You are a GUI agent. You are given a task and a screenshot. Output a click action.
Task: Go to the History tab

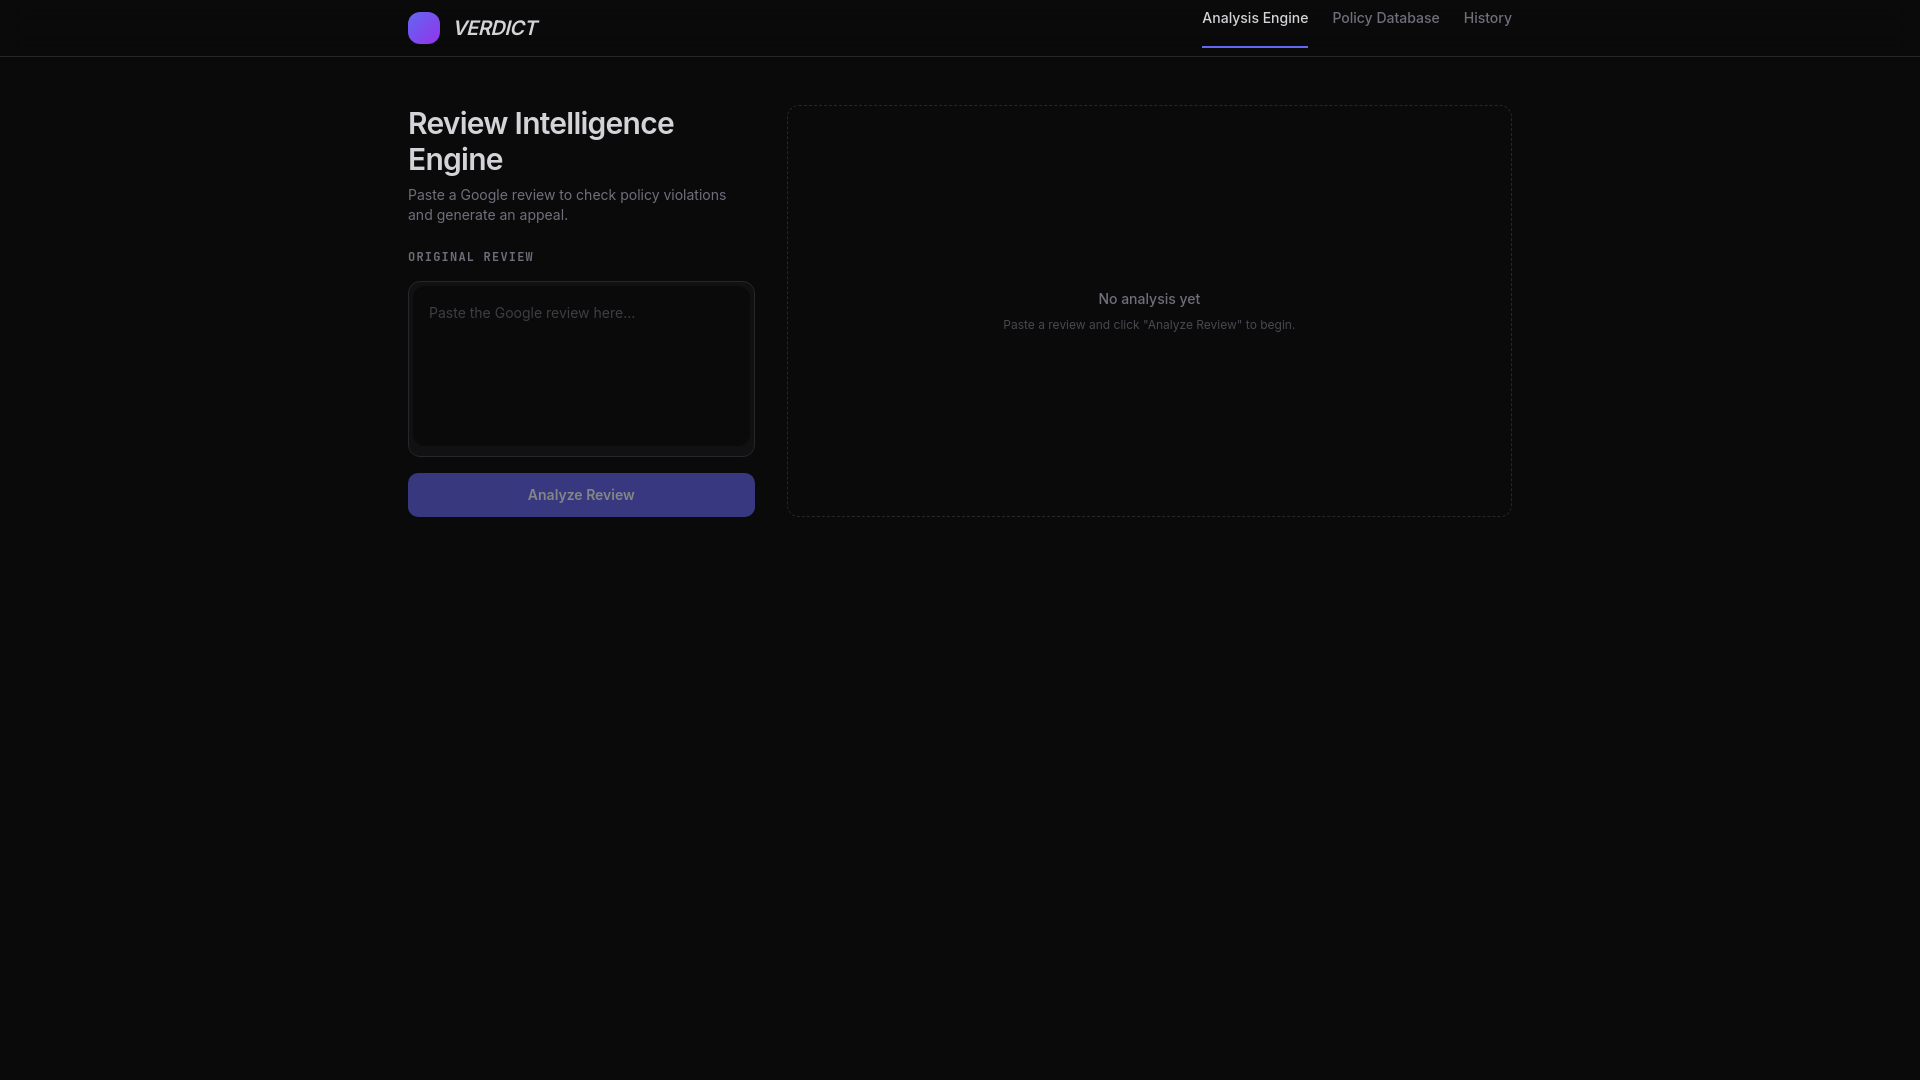pyautogui.click(x=1487, y=18)
